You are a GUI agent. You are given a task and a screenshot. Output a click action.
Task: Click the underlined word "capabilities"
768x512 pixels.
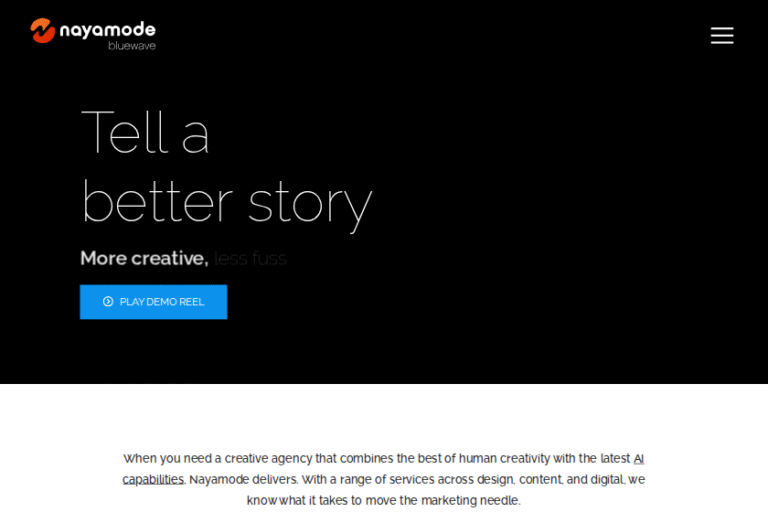pyautogui.click(x=153, y=480)
